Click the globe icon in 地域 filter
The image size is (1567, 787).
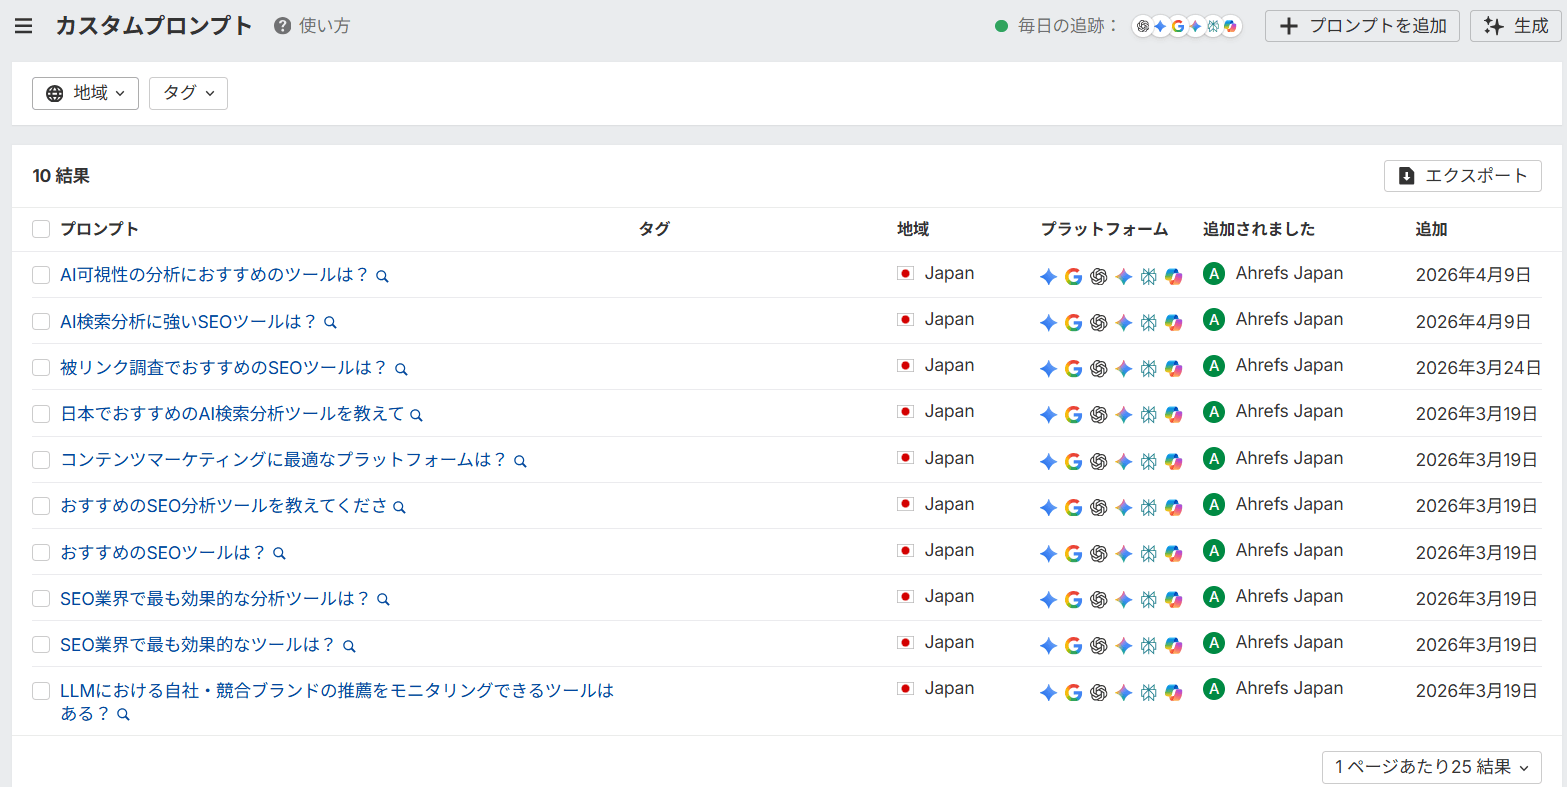tap(55, 93)
